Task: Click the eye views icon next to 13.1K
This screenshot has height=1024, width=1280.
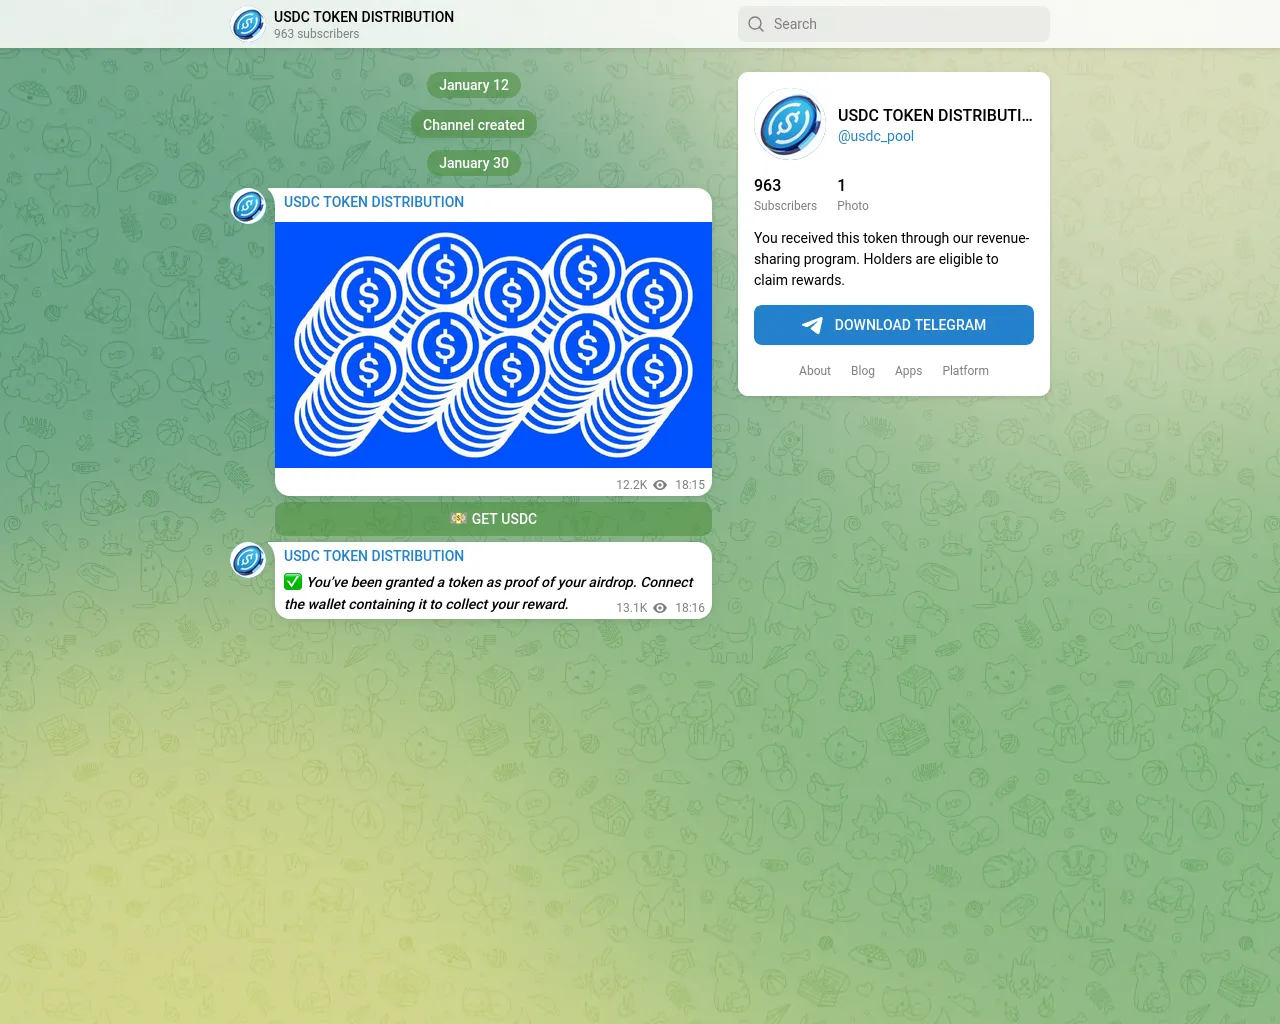Action: pyautogui.click(x=660, y=608)
